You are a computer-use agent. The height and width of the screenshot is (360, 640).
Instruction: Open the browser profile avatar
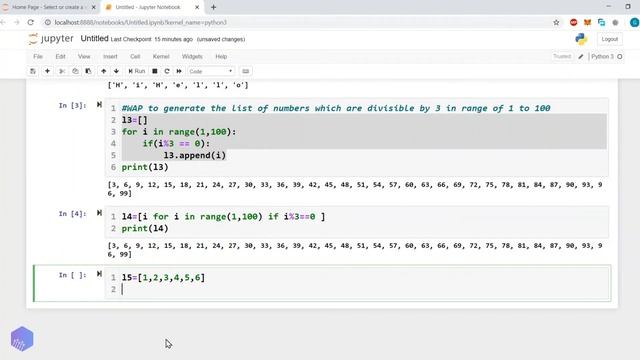point(635,22)
